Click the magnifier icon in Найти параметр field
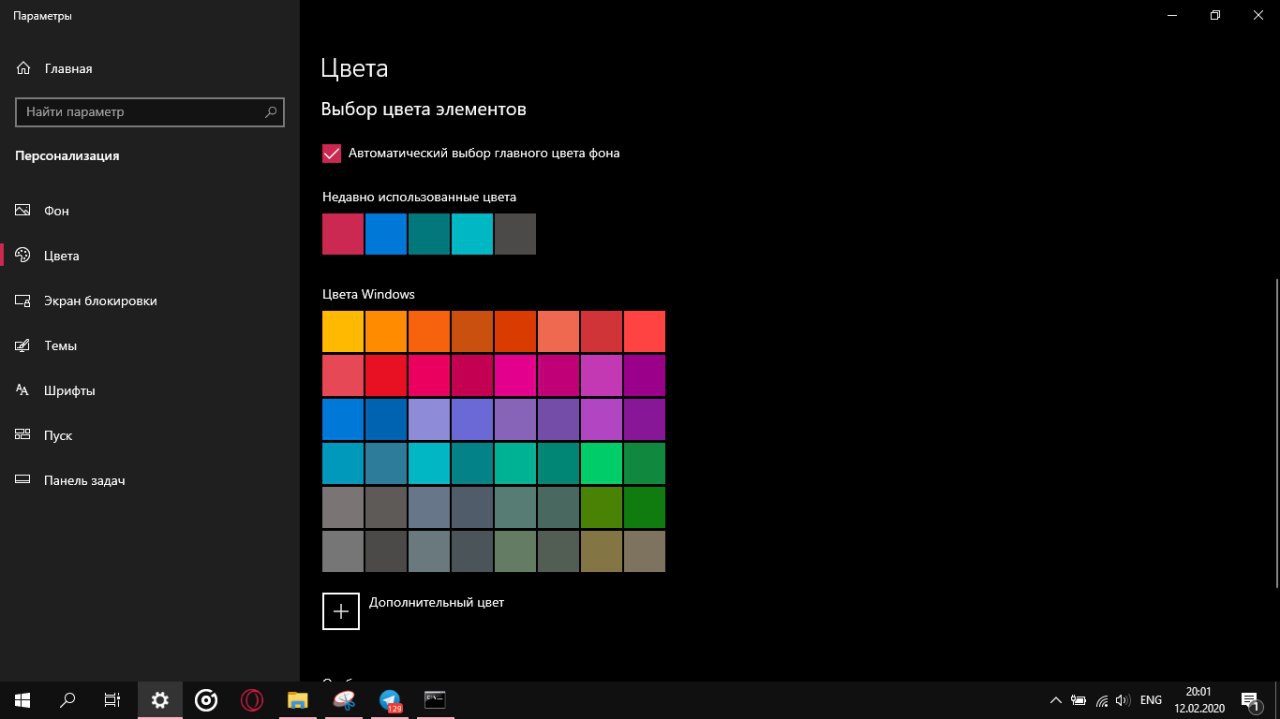Image resolution: width=1280 pixels, height=719 pixels. coord(271,112)
